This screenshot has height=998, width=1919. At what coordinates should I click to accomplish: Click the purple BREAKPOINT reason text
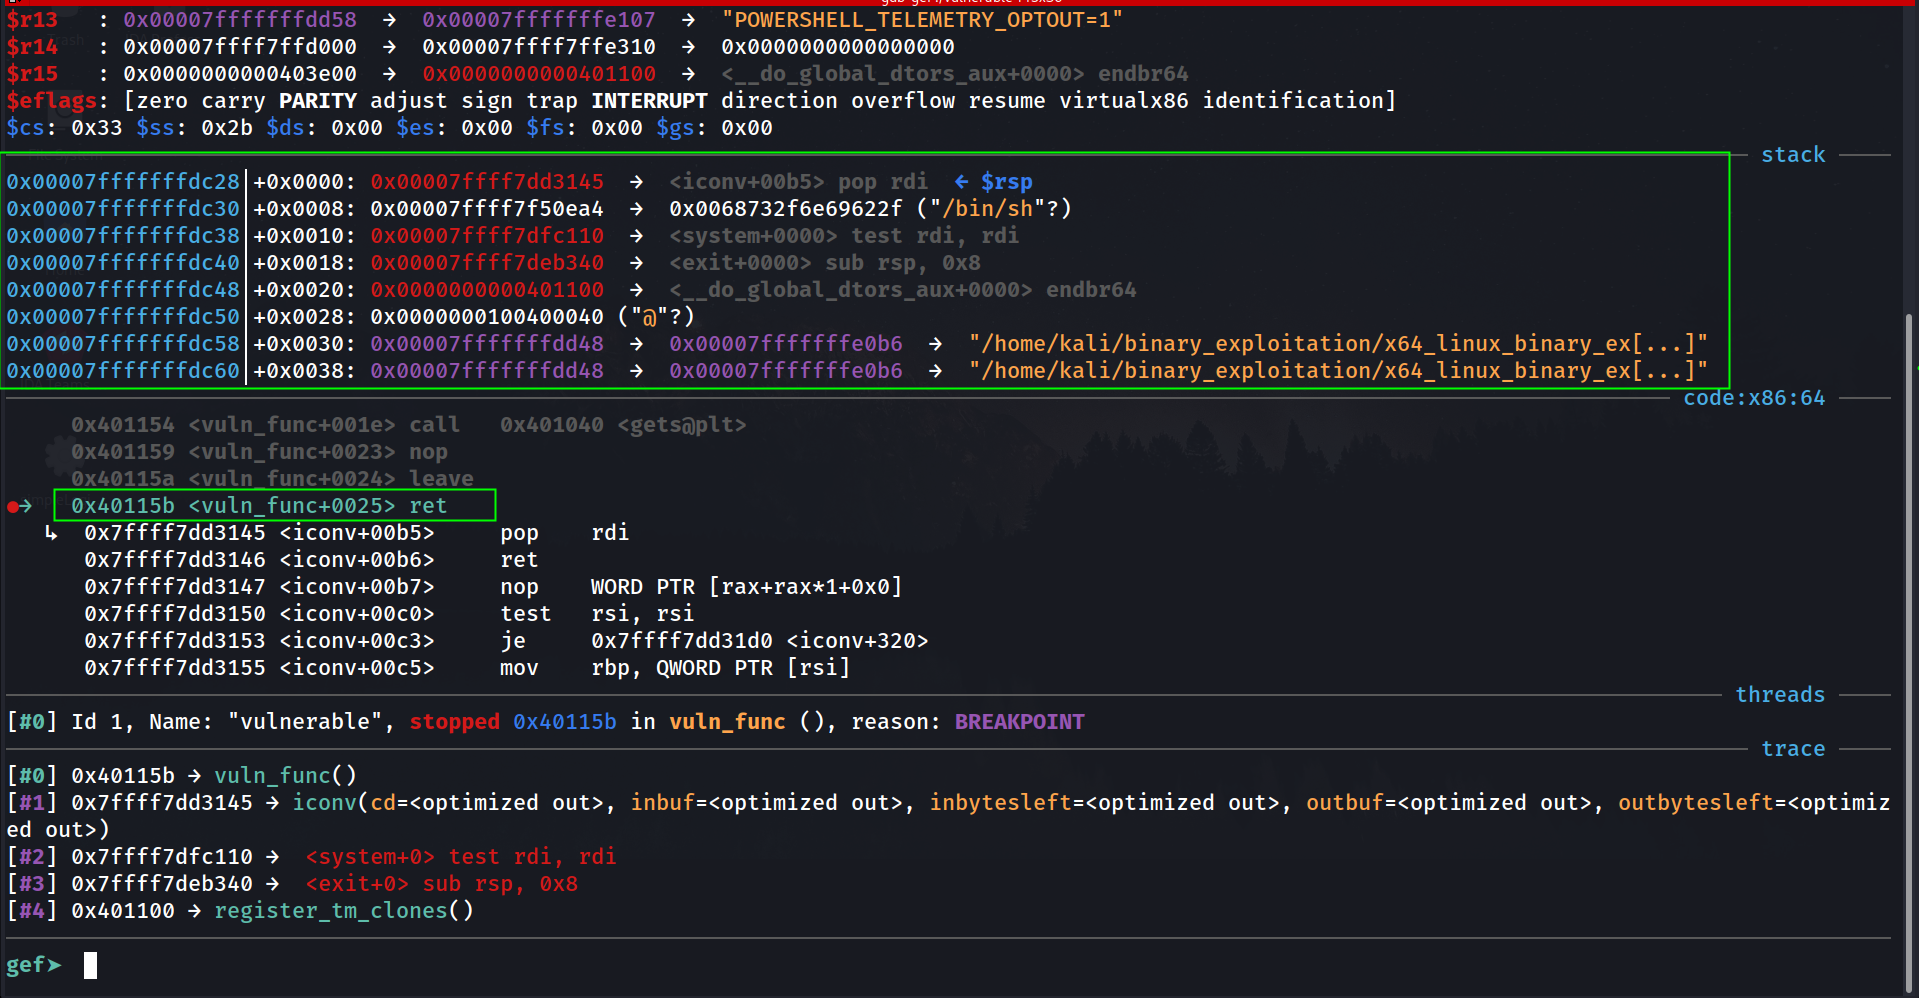(1018, 722)
